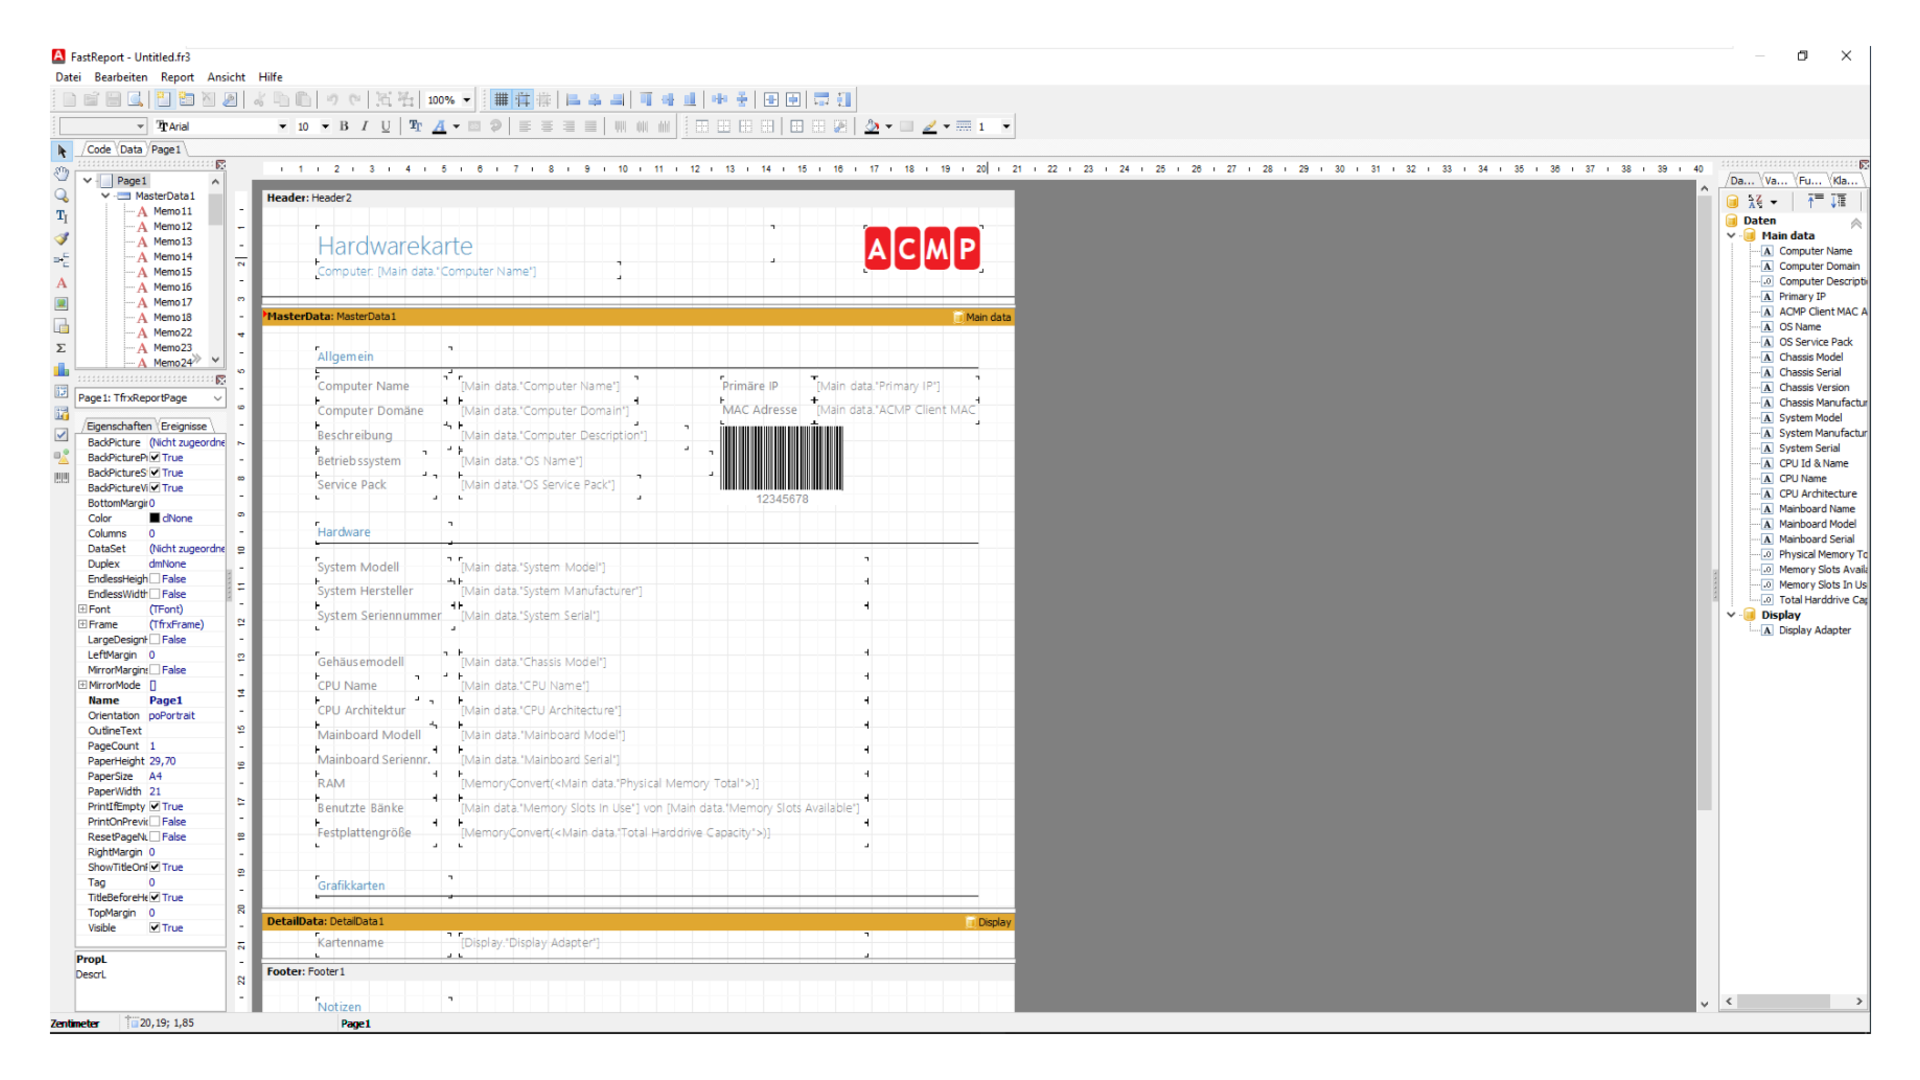
Task: Click the move up icon in data panel
Action: pos(1814,201)
